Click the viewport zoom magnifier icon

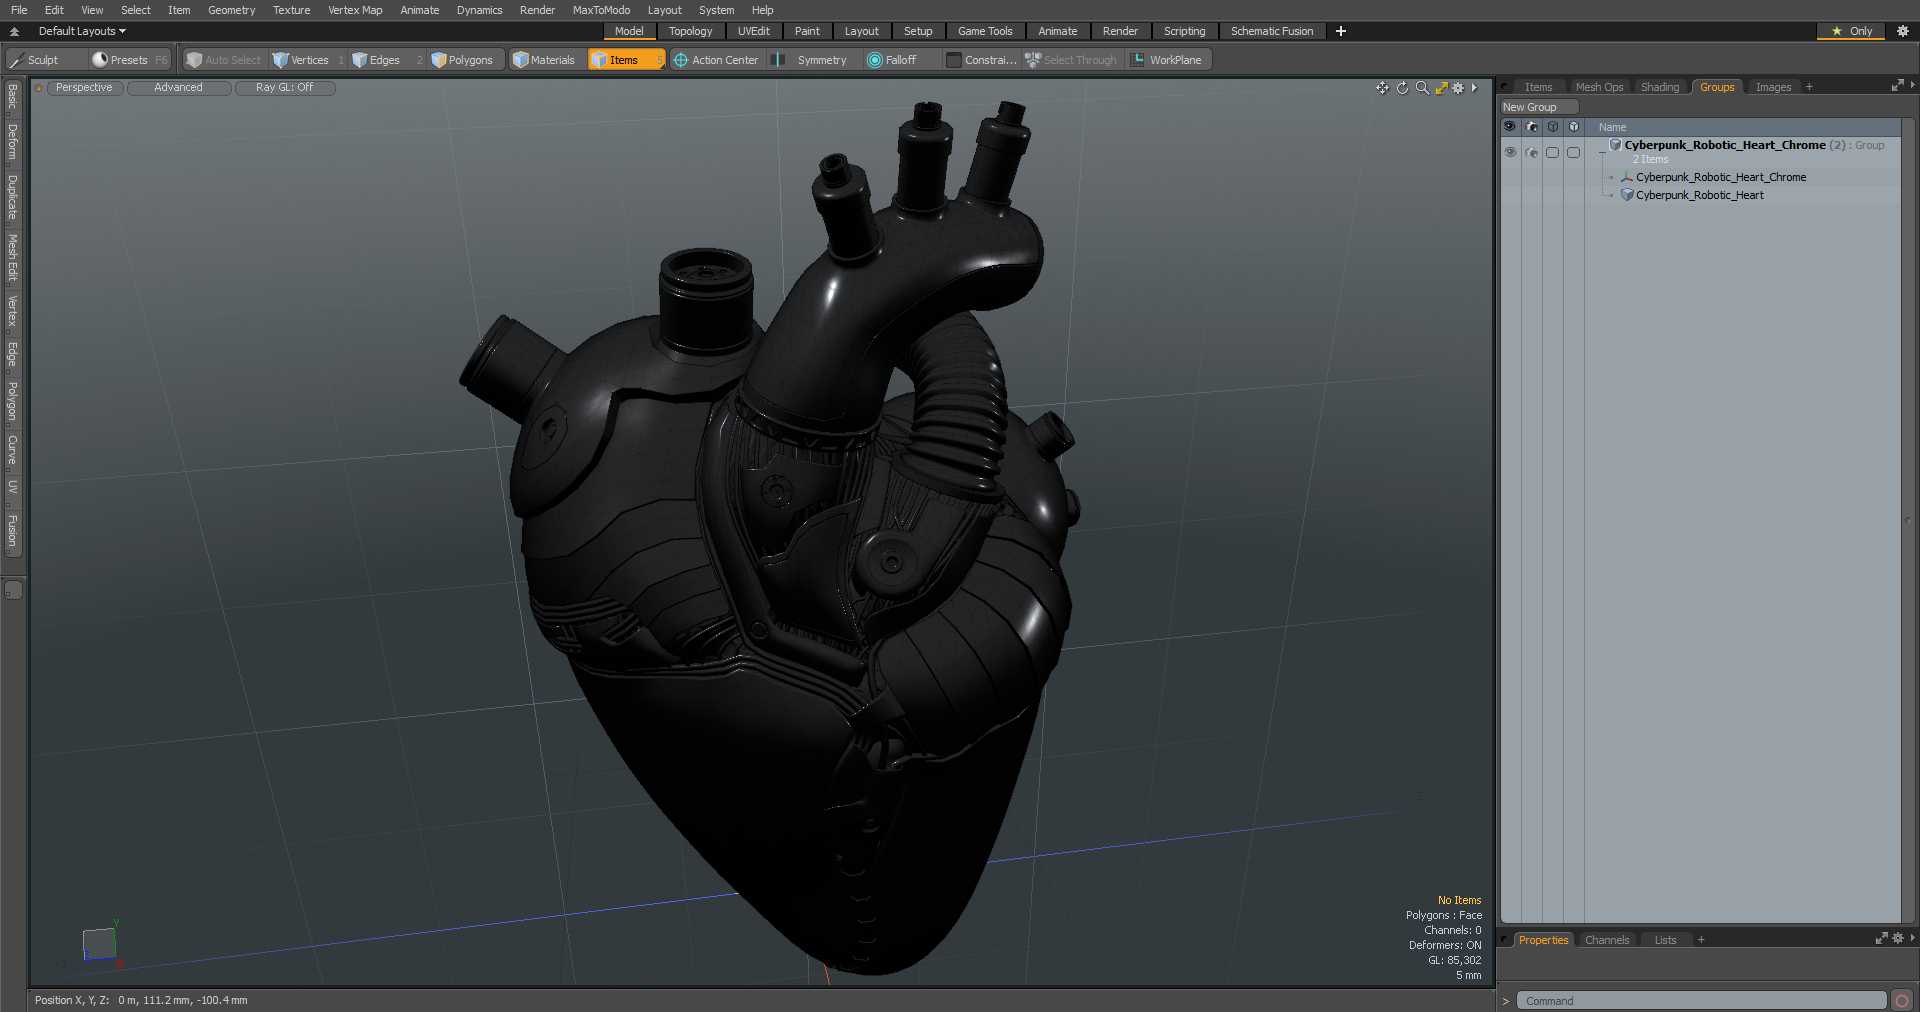click(x=1422, y=88)
